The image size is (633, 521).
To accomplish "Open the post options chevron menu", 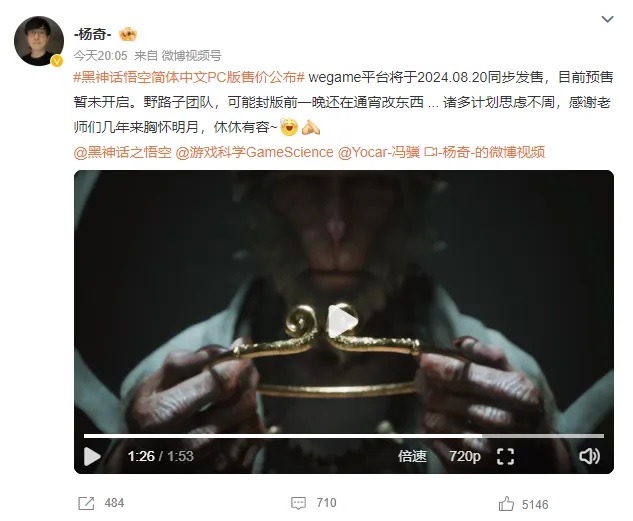I will point(607,19).
